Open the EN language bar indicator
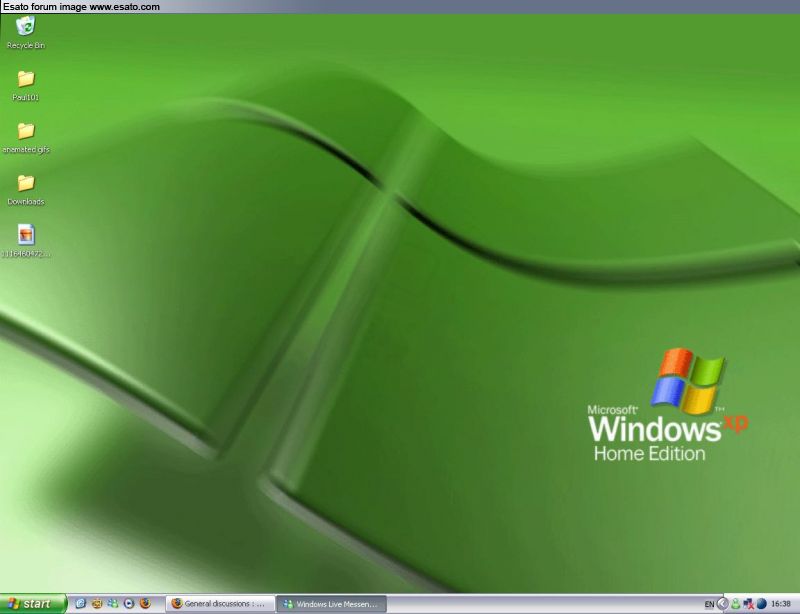Viewport: 800px width, 614px height. coord(709,604)
